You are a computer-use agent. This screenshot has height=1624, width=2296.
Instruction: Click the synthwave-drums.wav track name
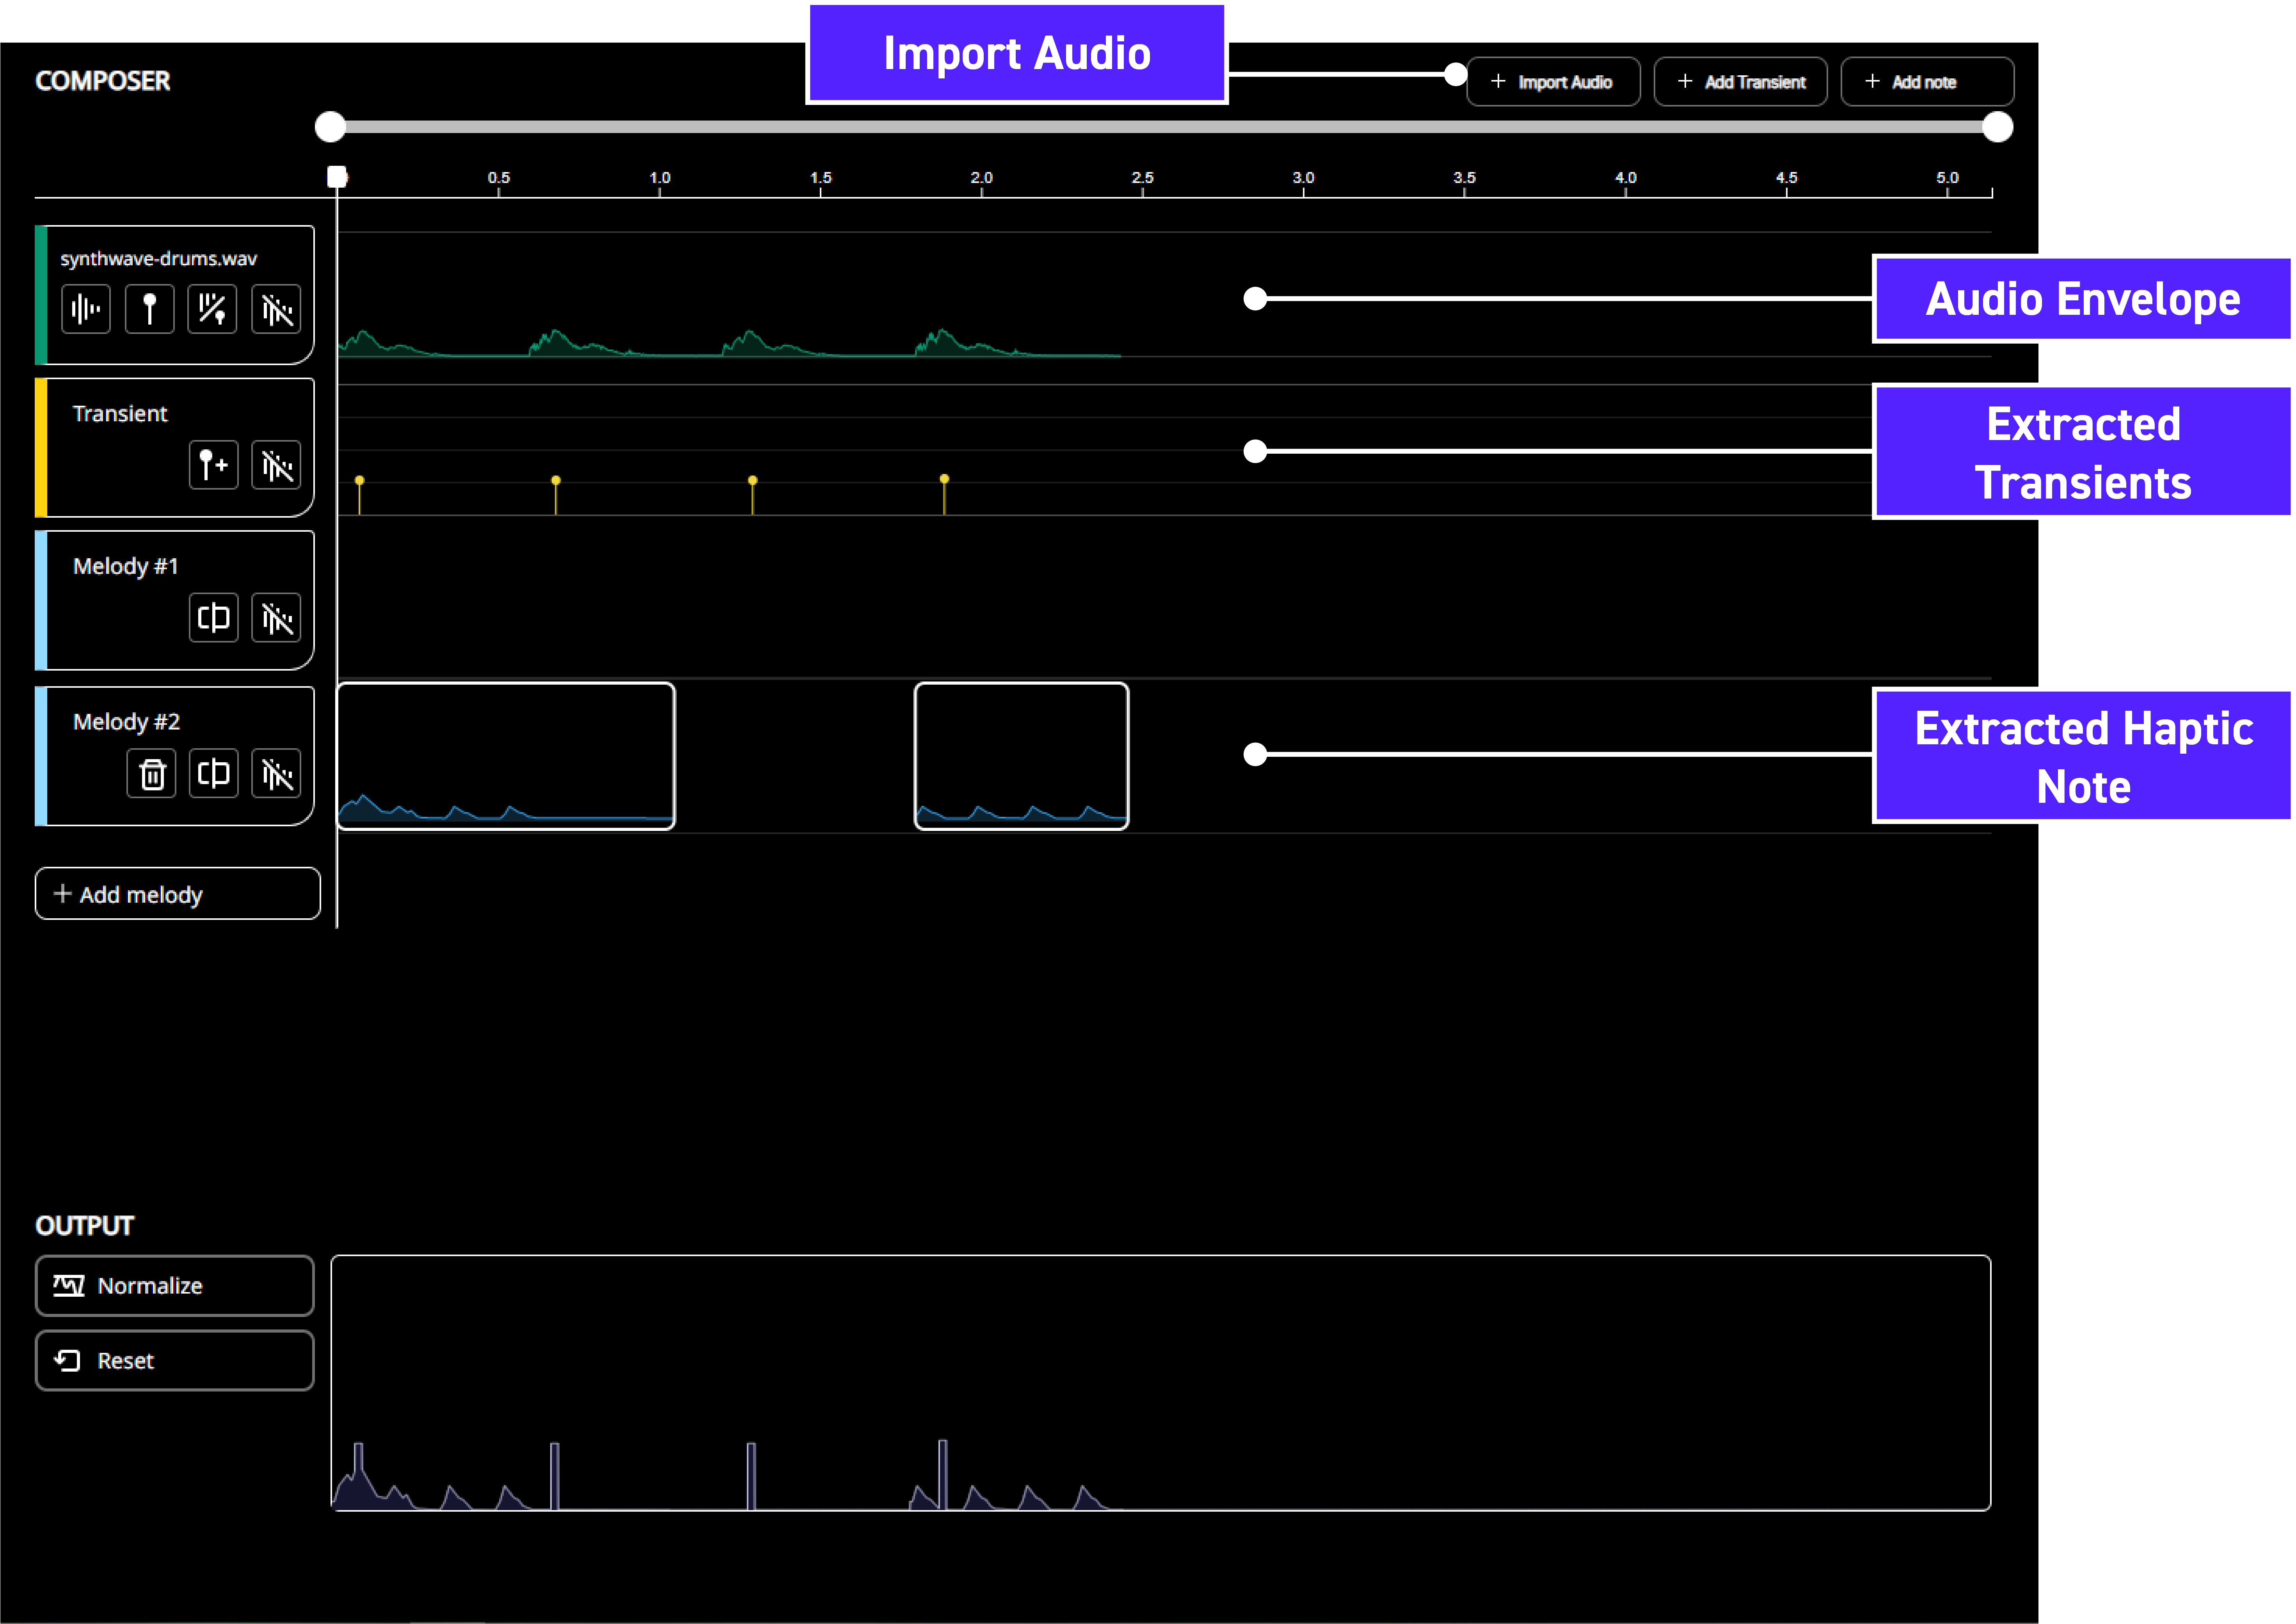[x=159, y=259]
